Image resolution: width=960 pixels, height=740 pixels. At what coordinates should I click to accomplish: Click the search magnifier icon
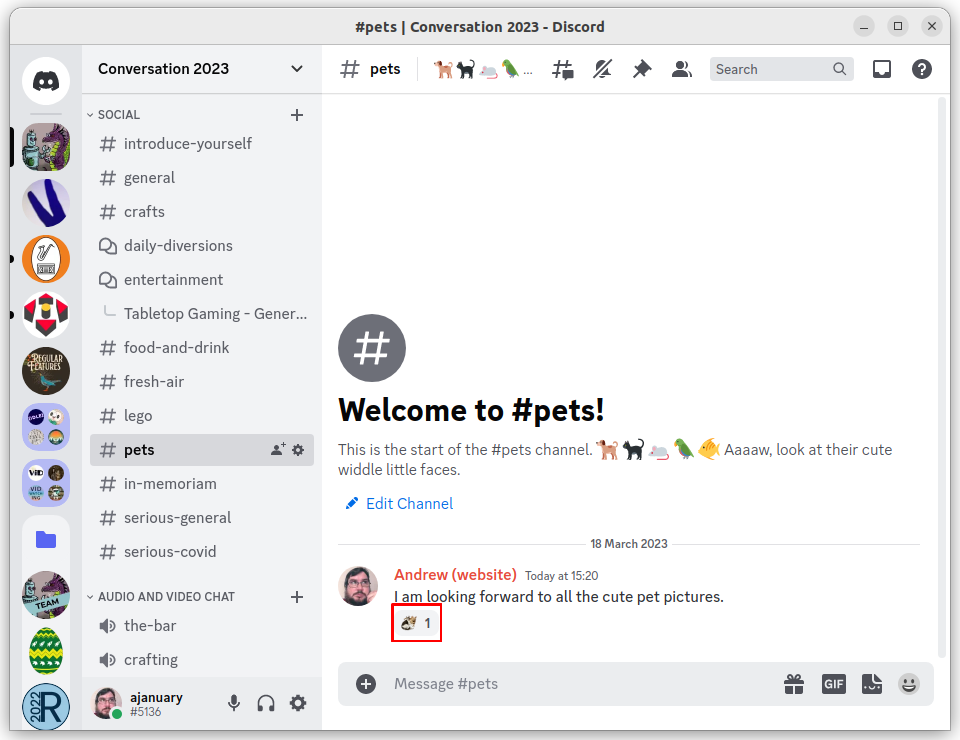tap(839, 69)
